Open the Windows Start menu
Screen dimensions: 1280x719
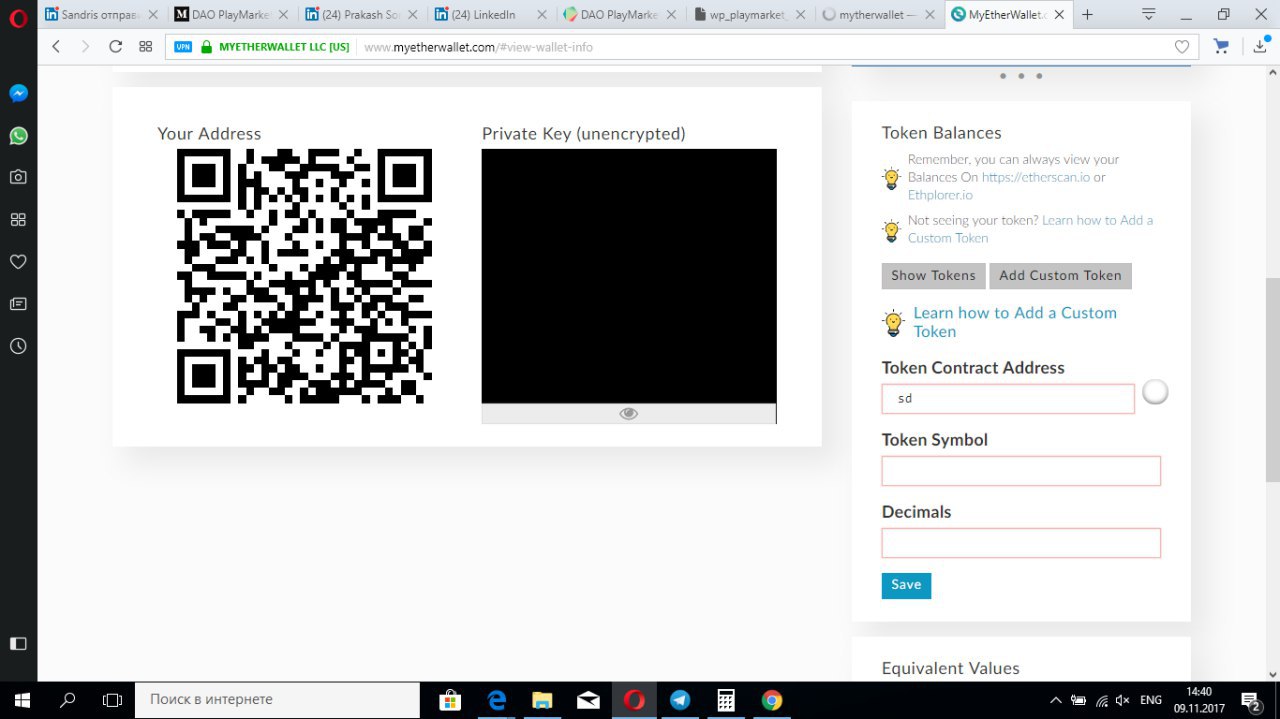[22, 700]
